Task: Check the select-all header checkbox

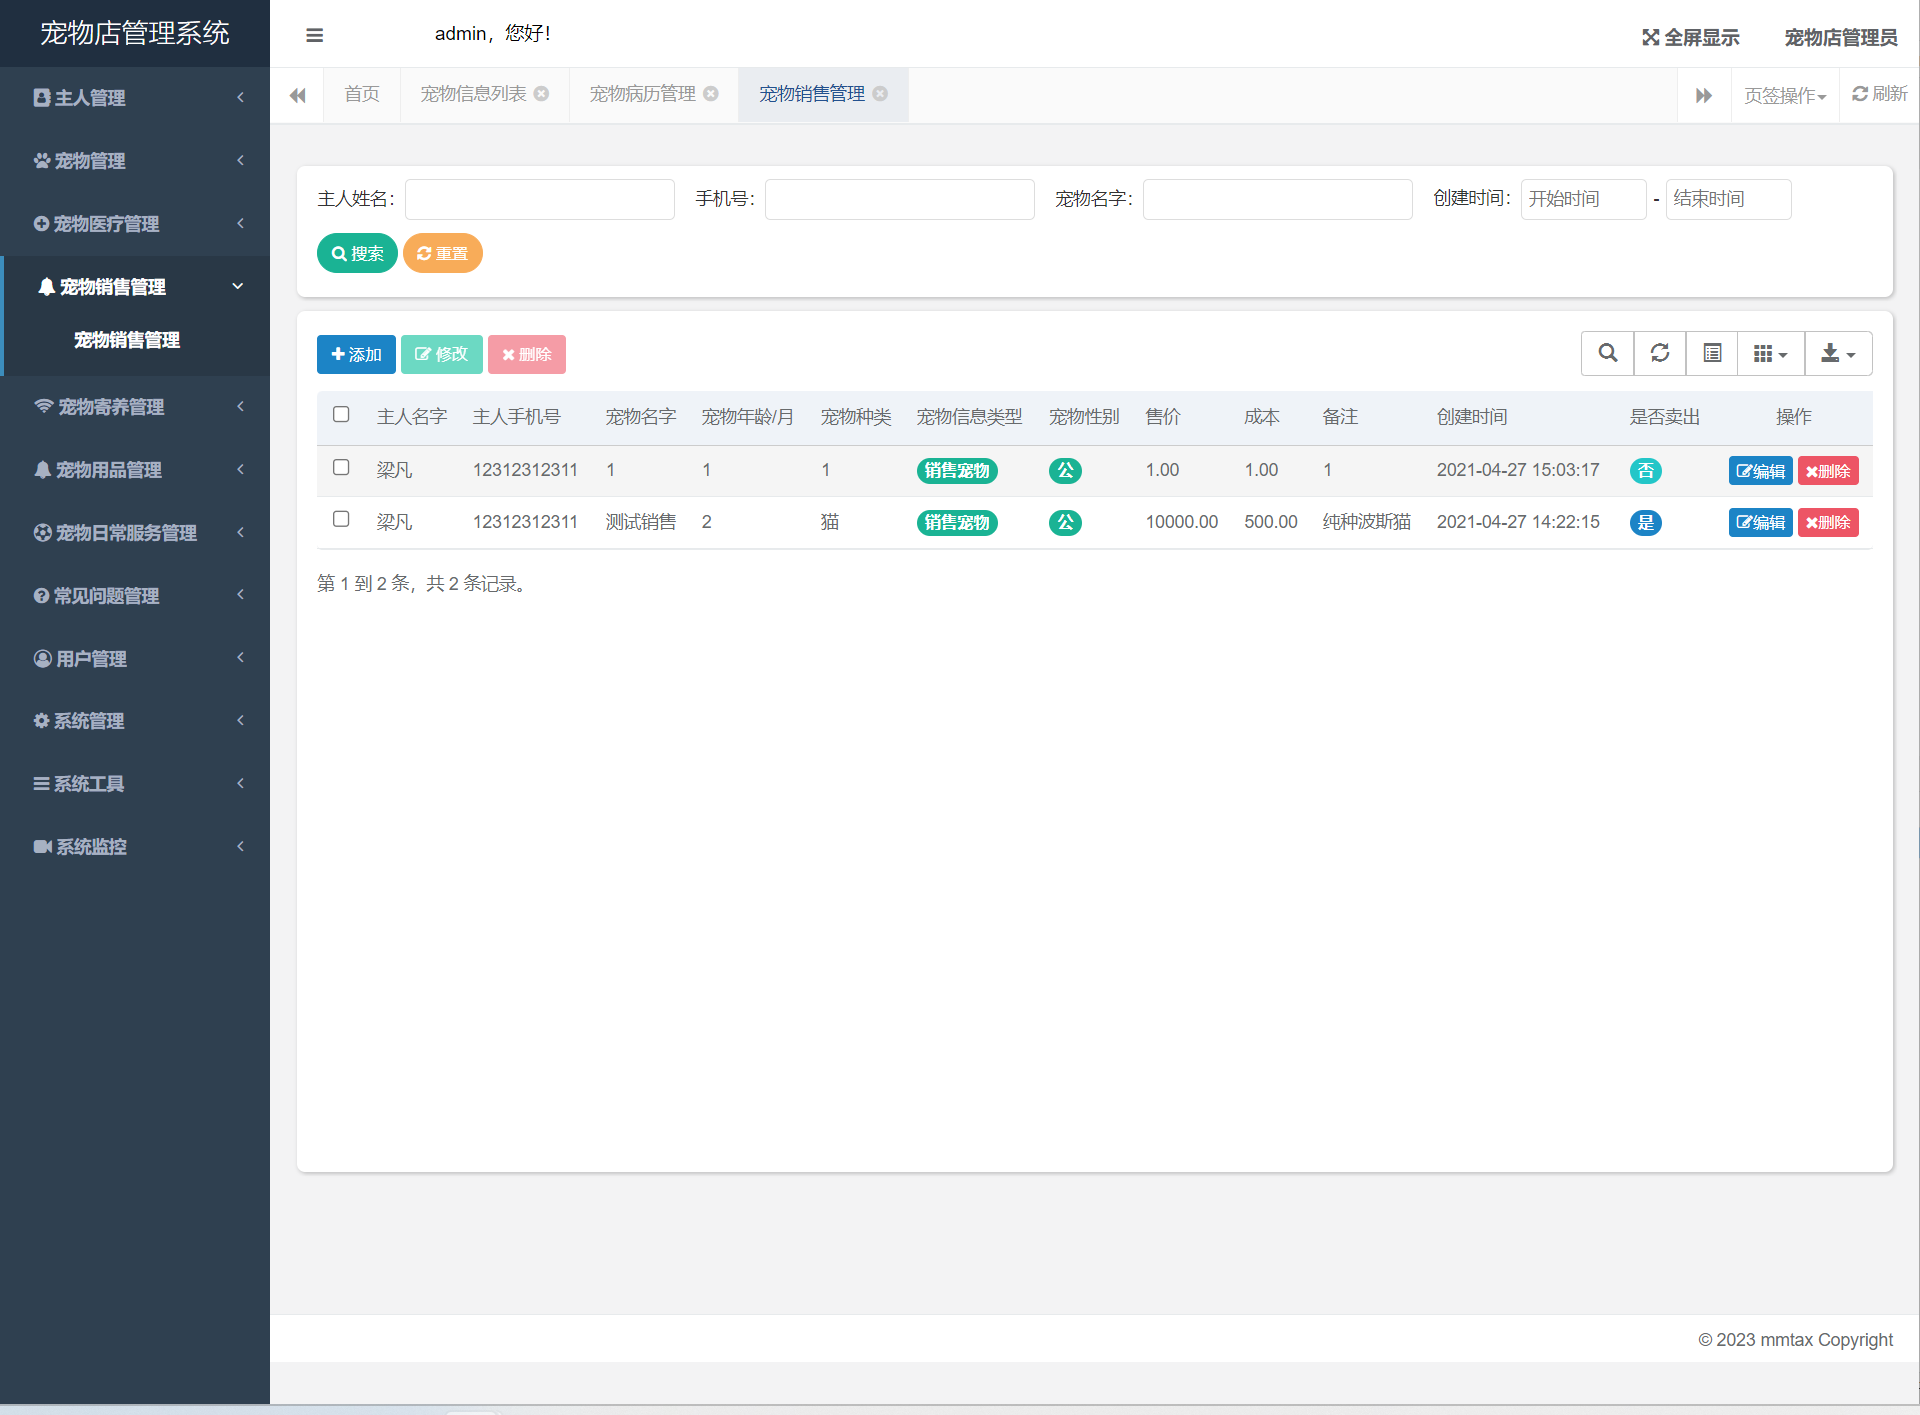Action: coord(341,415)
